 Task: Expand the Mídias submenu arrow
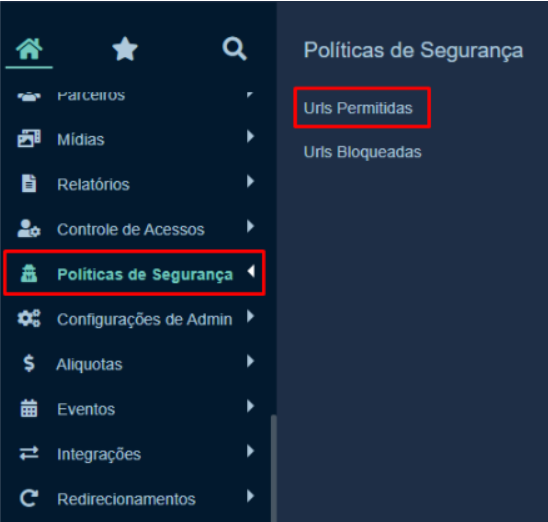[x=250, y=136]
